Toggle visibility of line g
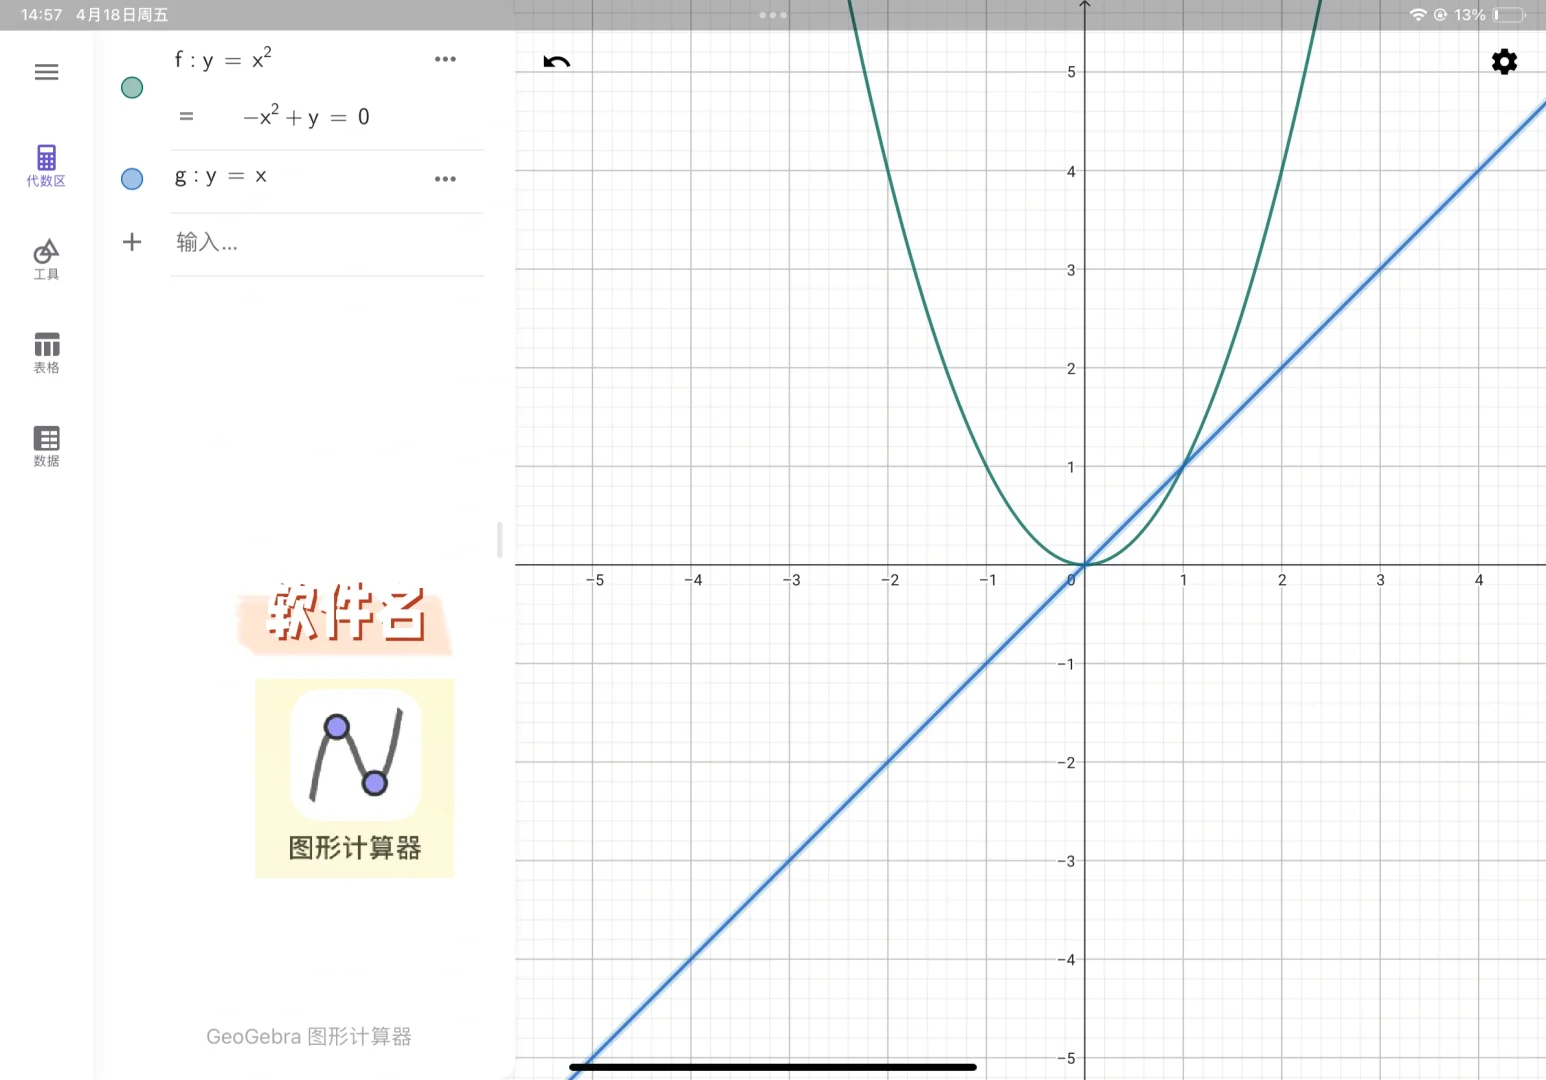The height and width of the screenshot is (1080, 1546). point(132,179)
